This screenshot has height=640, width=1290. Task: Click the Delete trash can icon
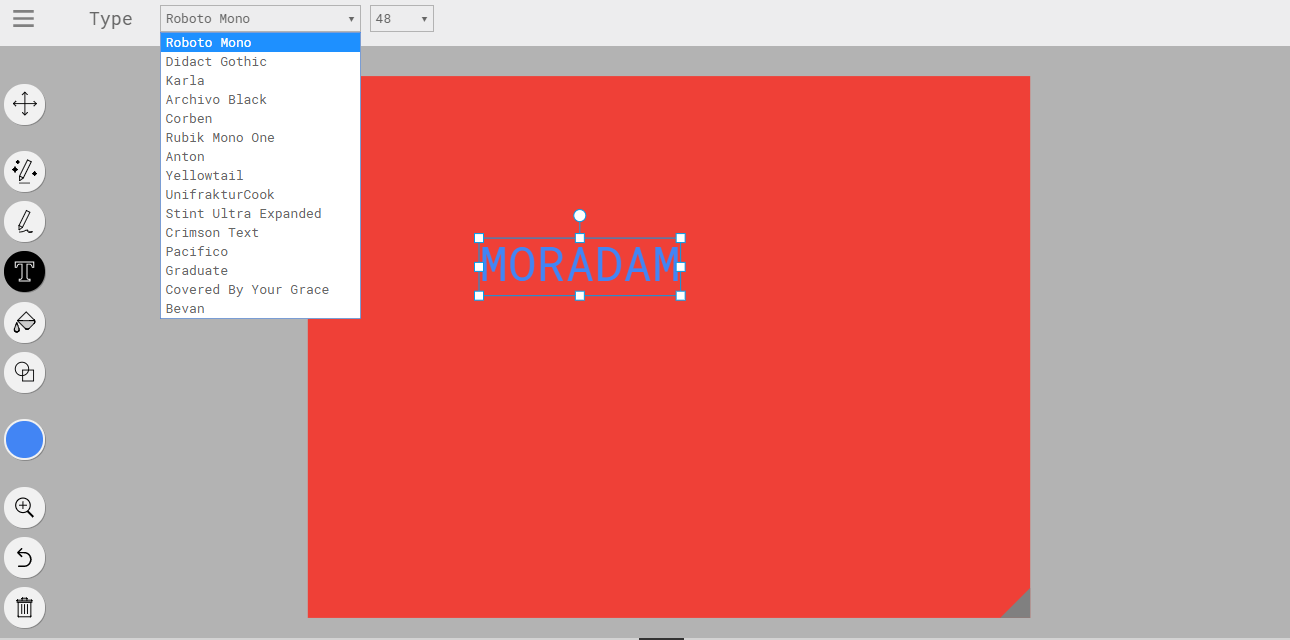(25, 607)
